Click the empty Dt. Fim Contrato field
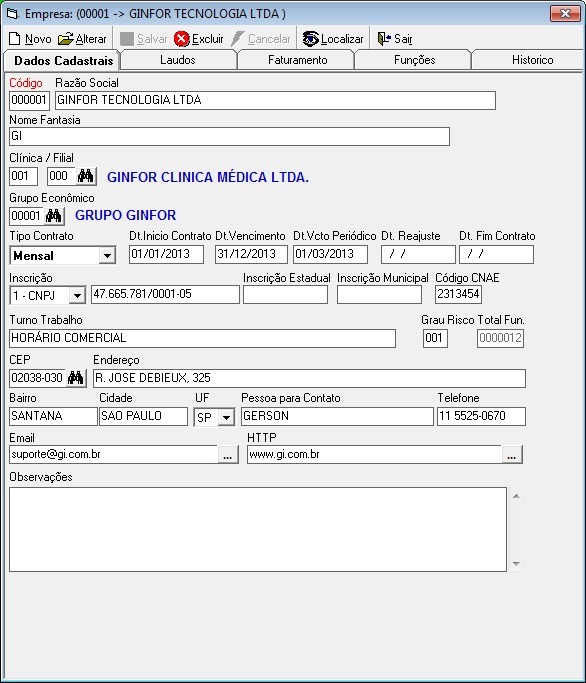 pyautogui.click(x=496, y=254)
